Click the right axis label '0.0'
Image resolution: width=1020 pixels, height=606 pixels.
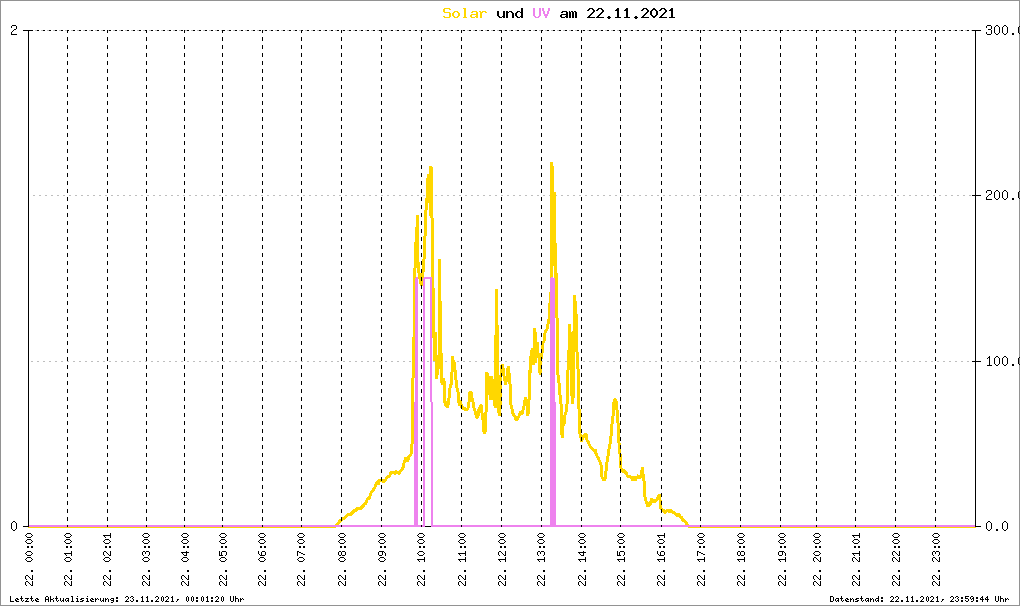coord(998,527)
